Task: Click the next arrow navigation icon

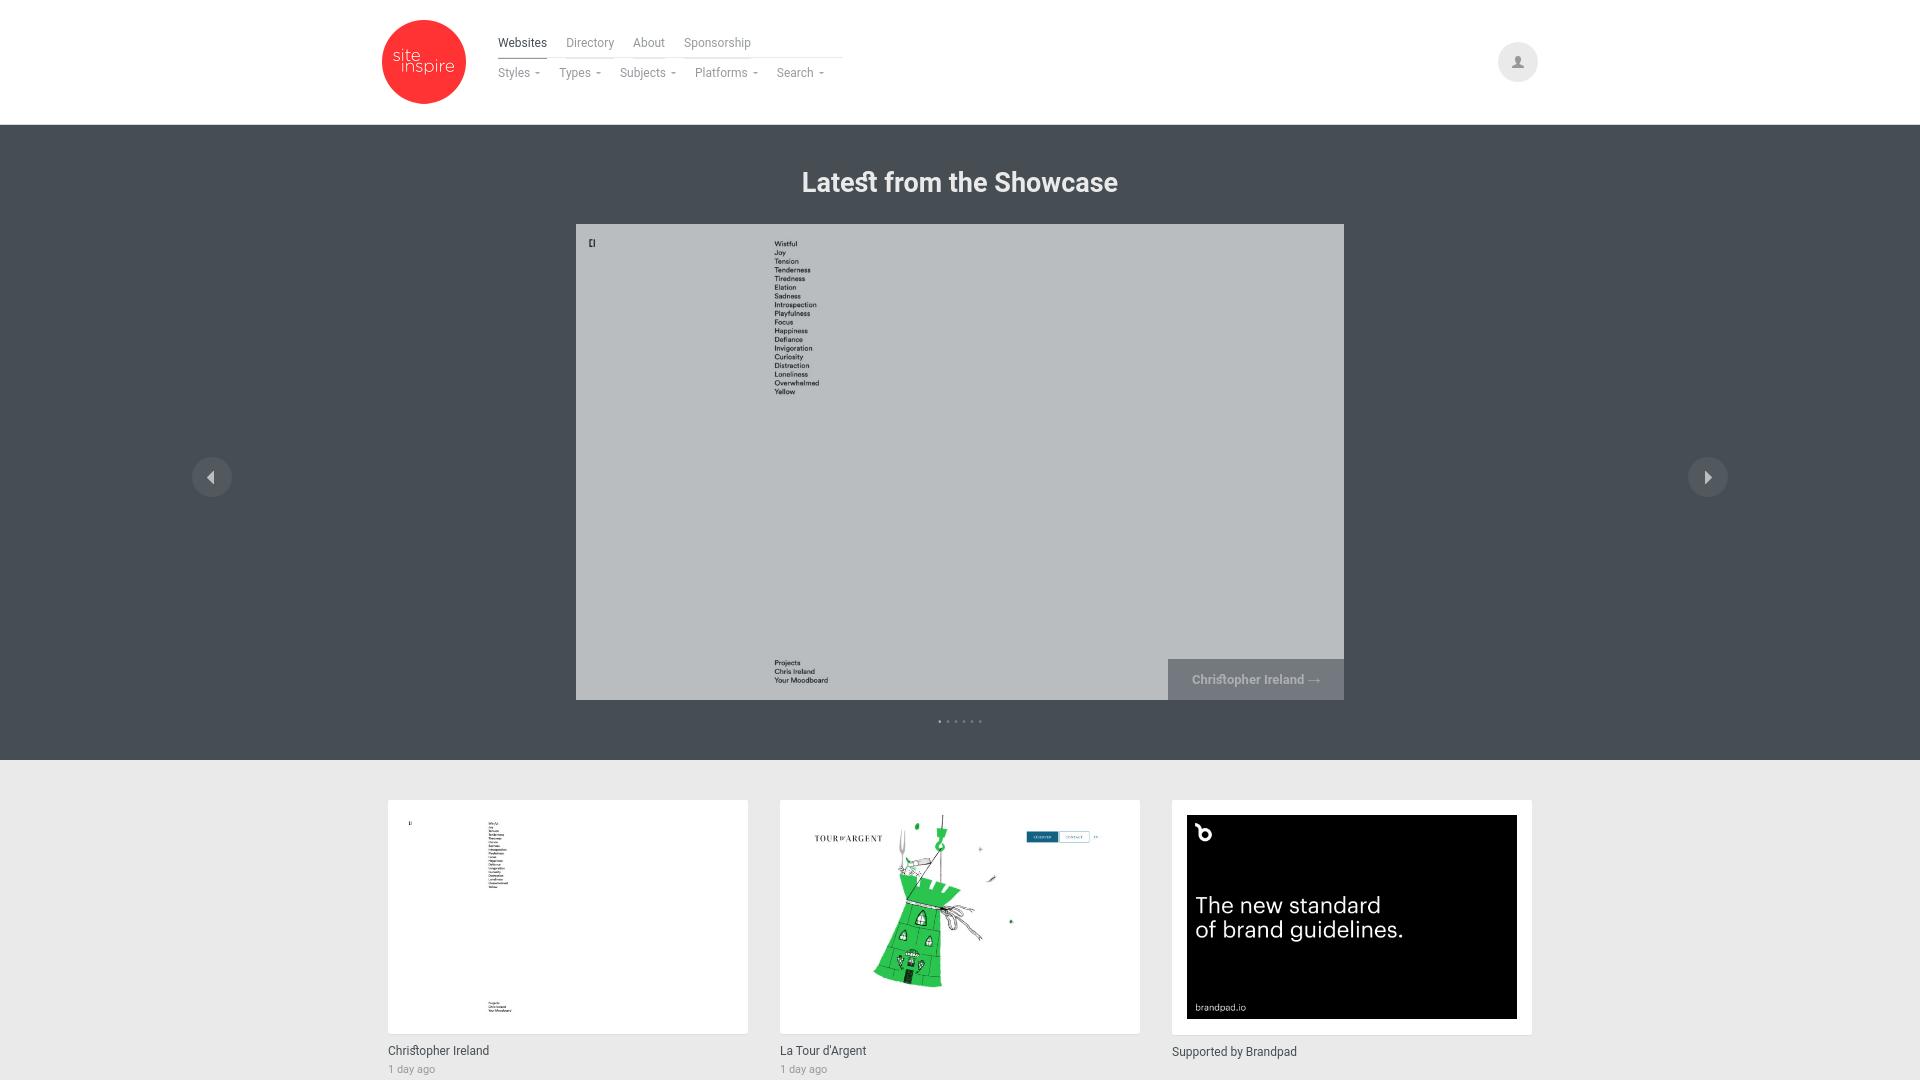Action: [x=1708, y=477]
